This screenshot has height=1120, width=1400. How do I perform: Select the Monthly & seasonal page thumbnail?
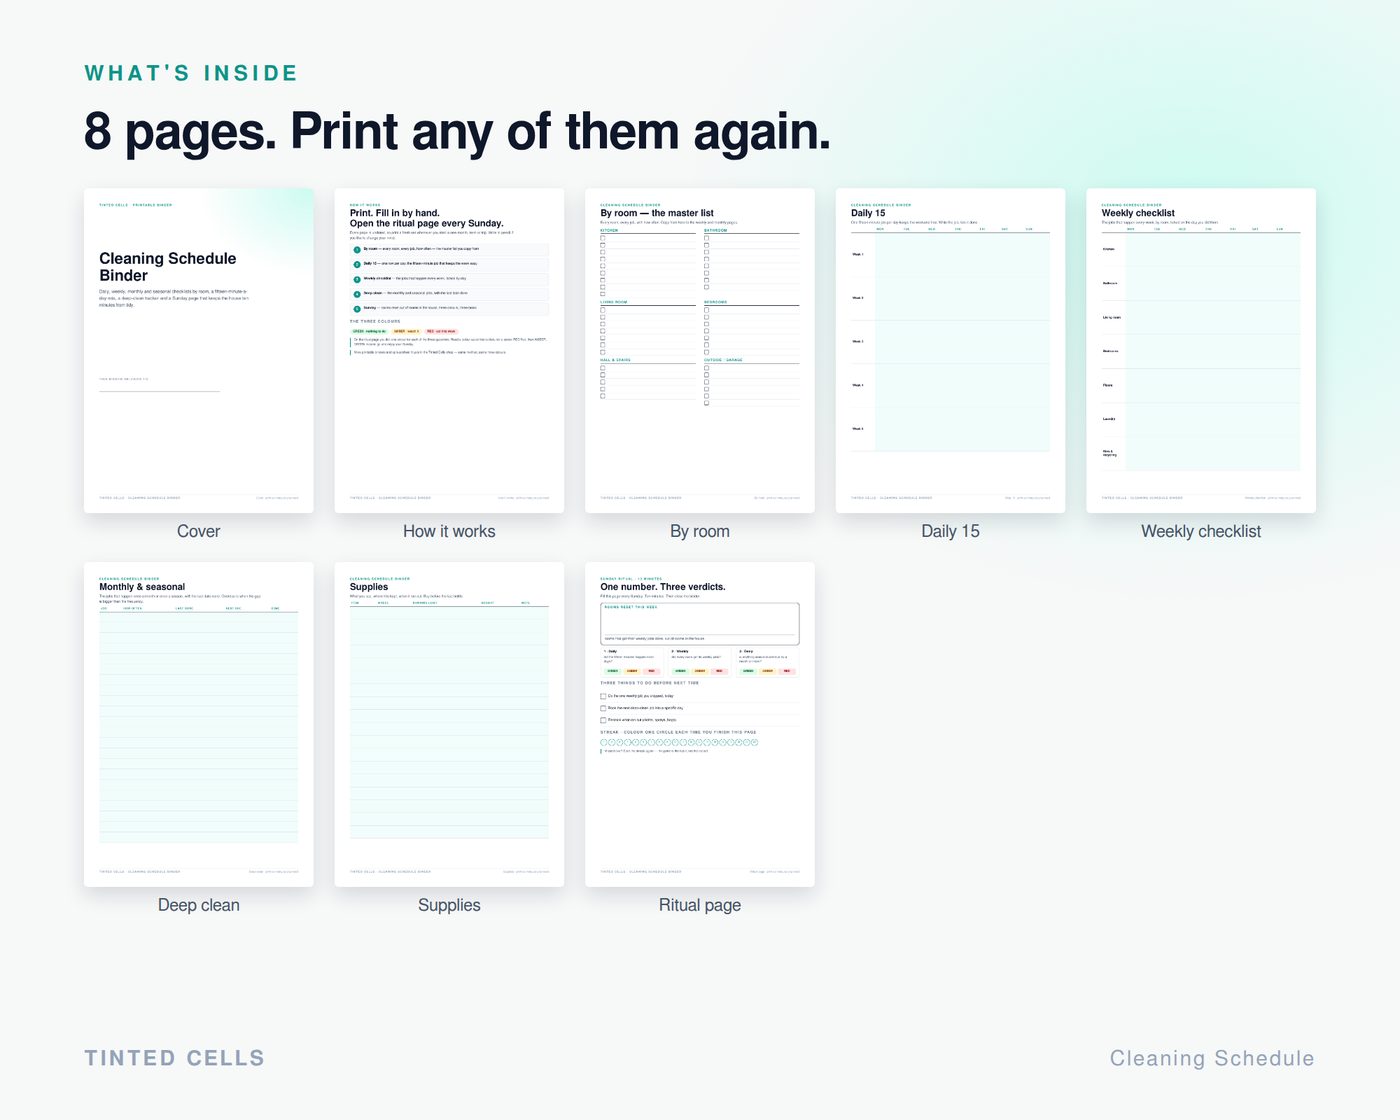tap(198, 724)
